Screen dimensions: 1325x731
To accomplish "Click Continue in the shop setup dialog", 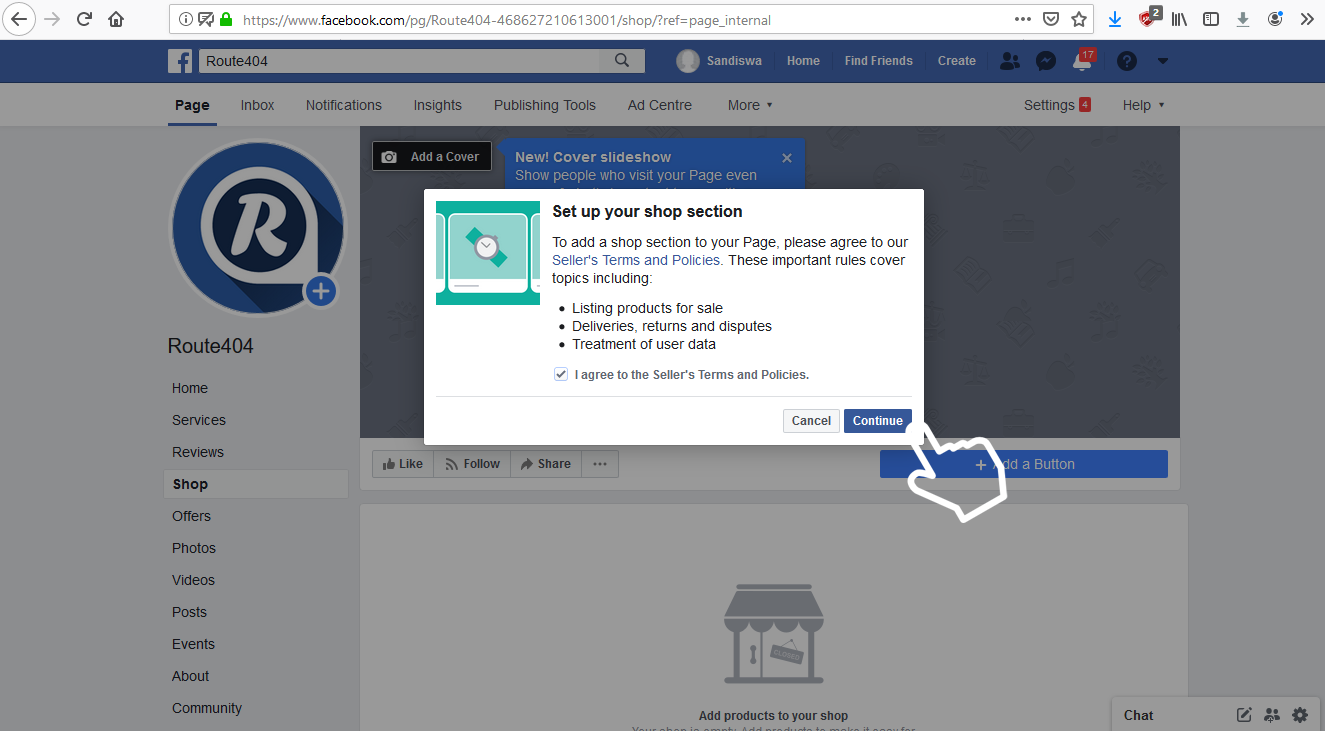I will (877, 421).
